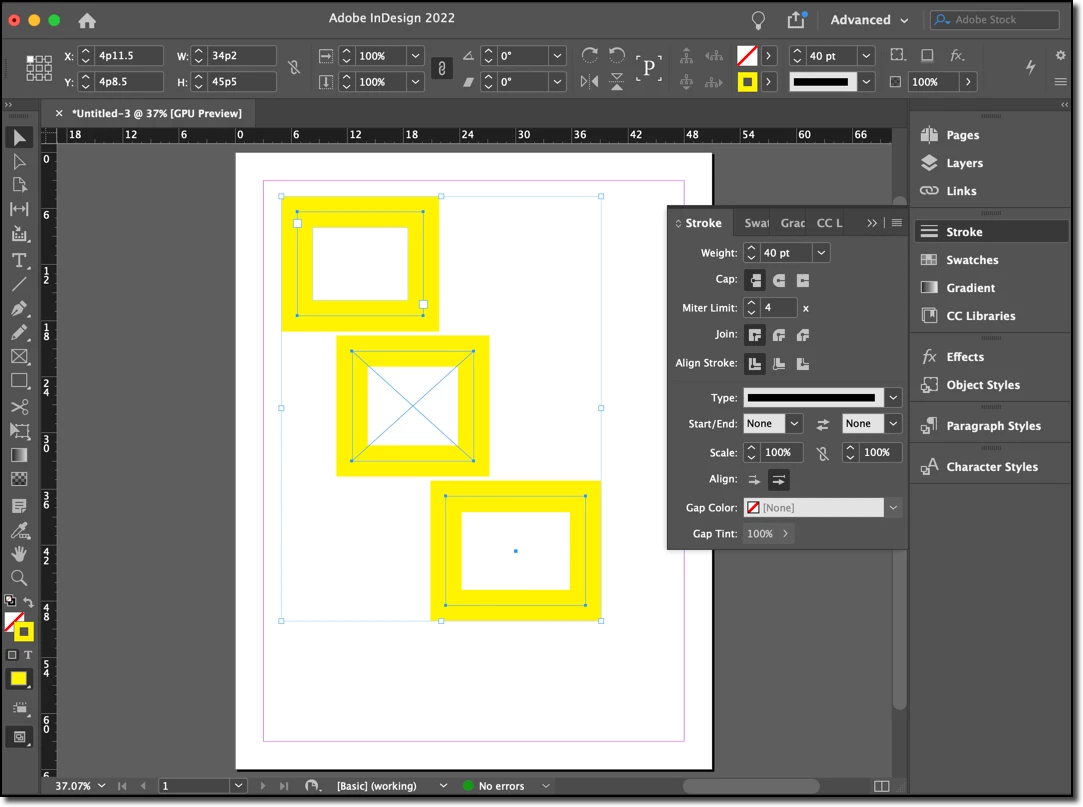
Task: Click the Home icon
Action: pos(87,21)
